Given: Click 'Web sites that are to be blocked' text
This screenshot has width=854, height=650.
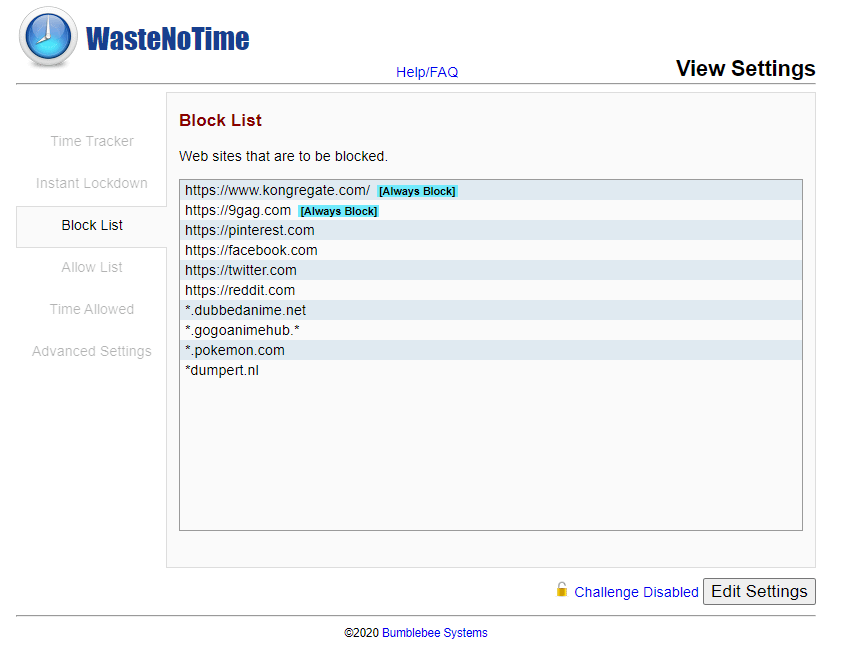Looking at the screenshot, I should [x=283, y=156].
